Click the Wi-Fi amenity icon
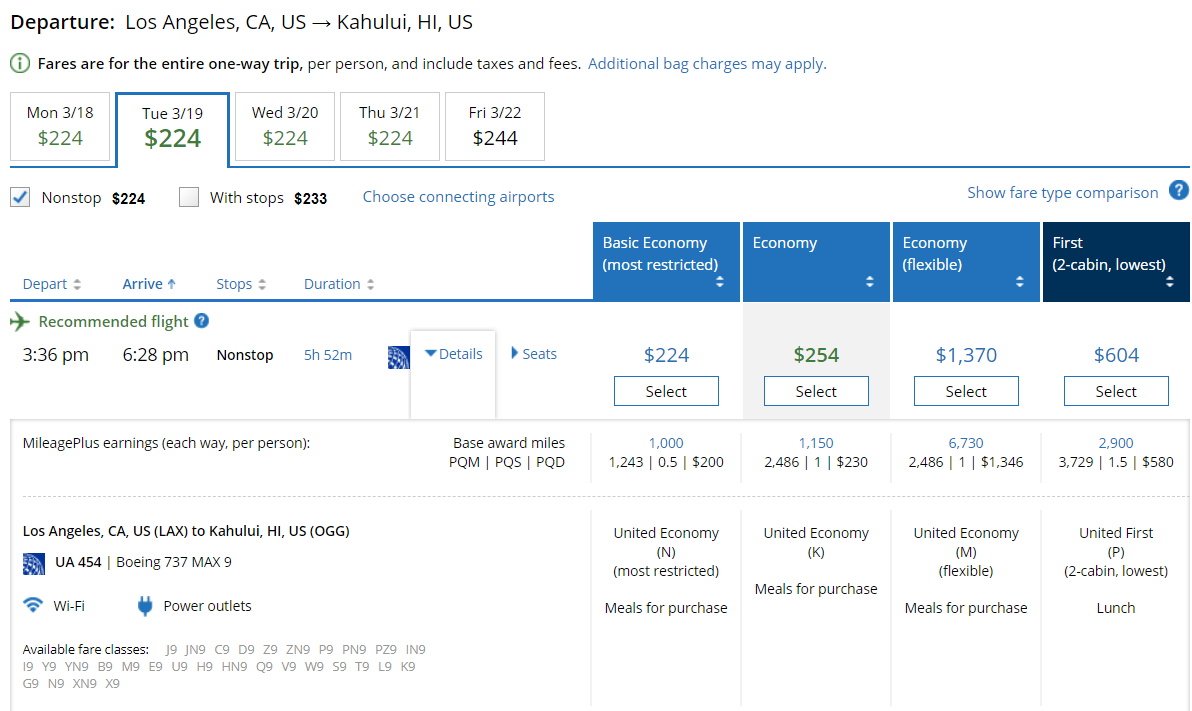The width and height of the screenshot is (1192, 711). [33, 605]
